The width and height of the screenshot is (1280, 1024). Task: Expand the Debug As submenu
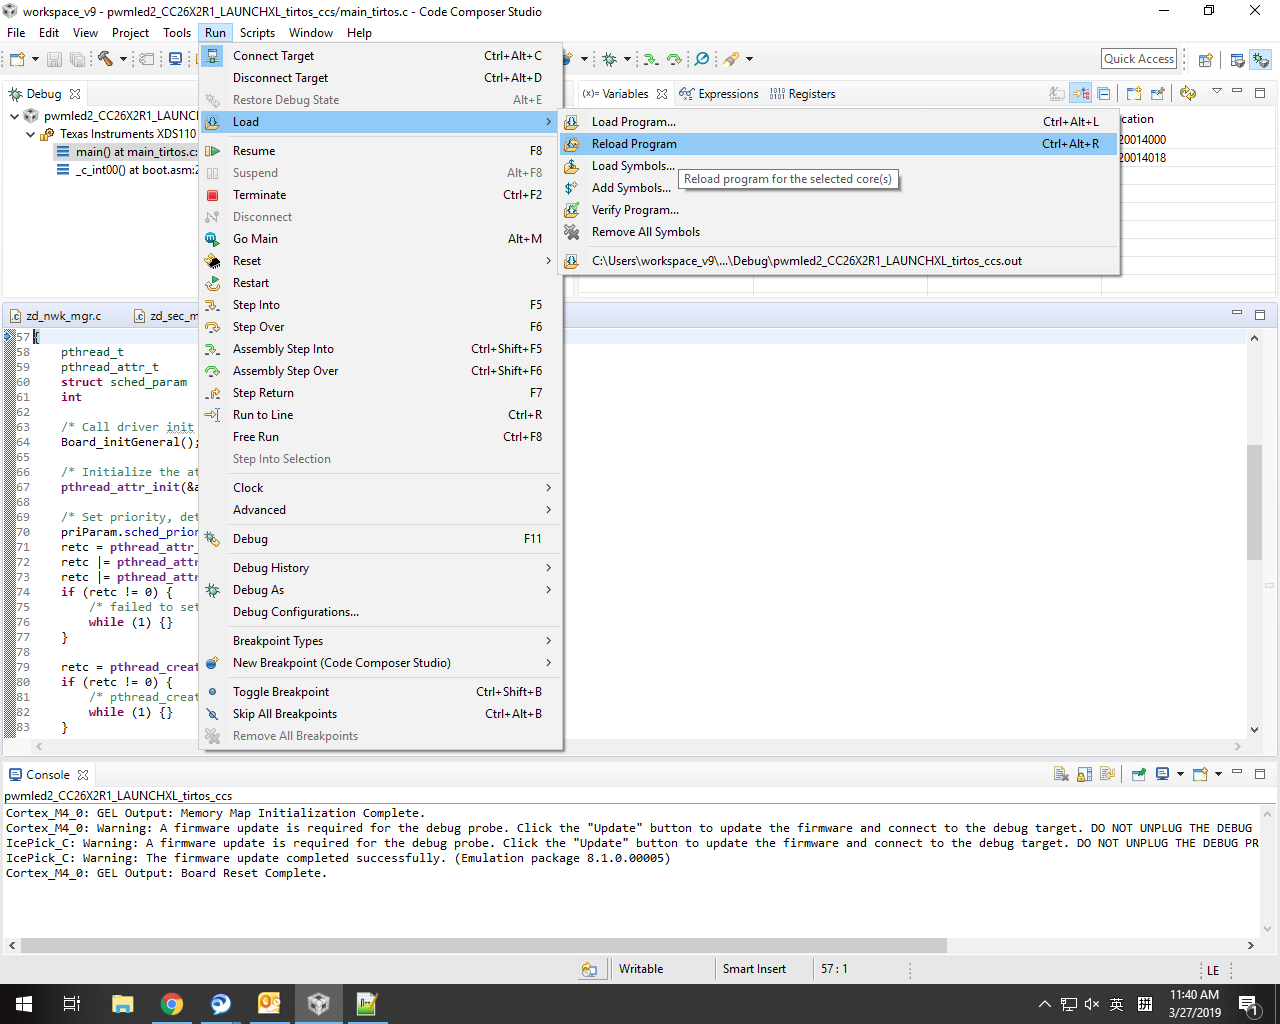pos(381,590)
